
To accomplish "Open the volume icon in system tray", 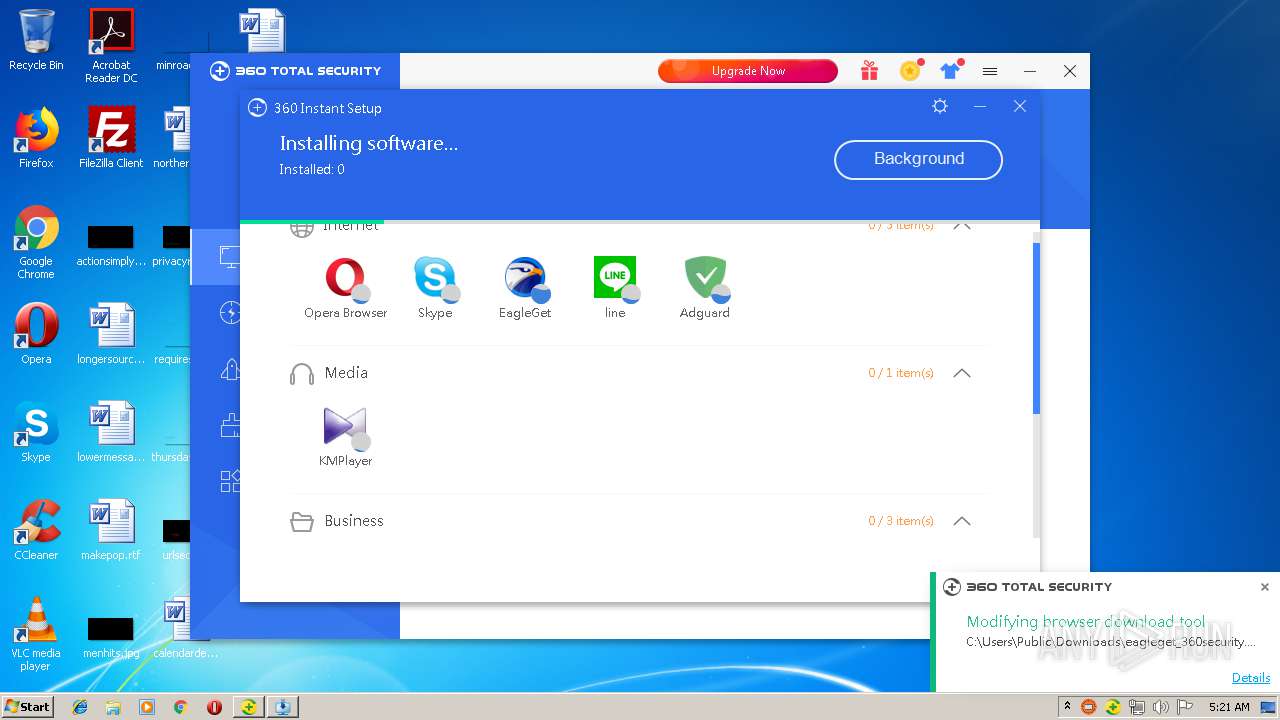I will coord(1161,707).
